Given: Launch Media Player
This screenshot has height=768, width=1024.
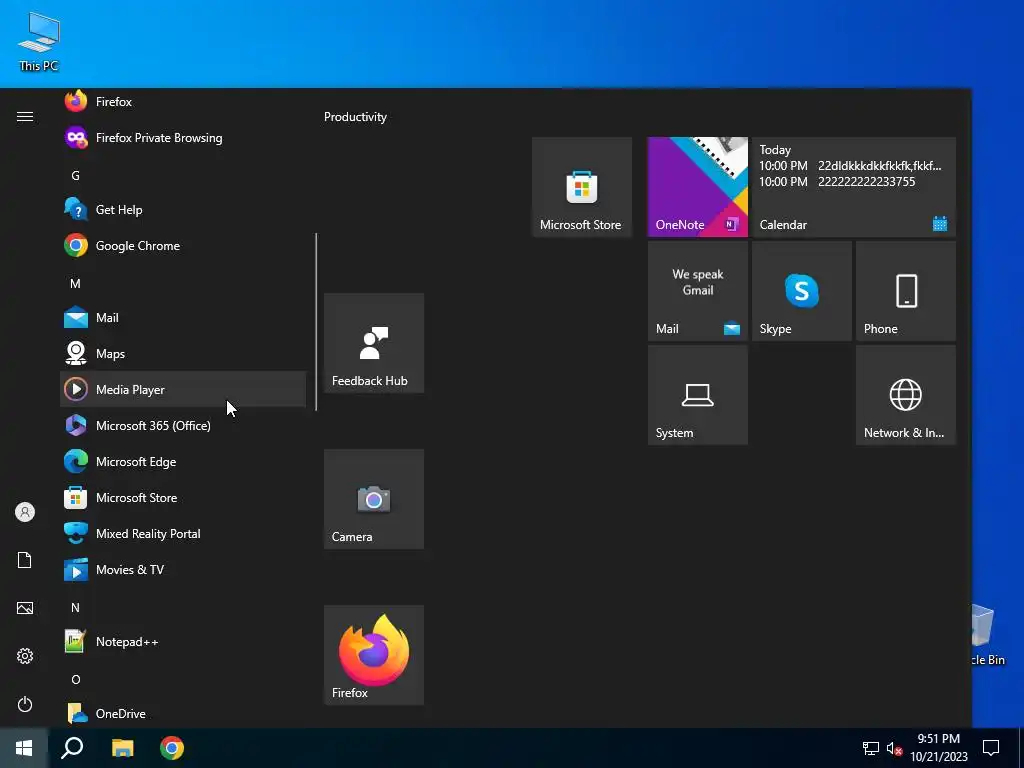Looking at the screenshot, I should (183, 389).
